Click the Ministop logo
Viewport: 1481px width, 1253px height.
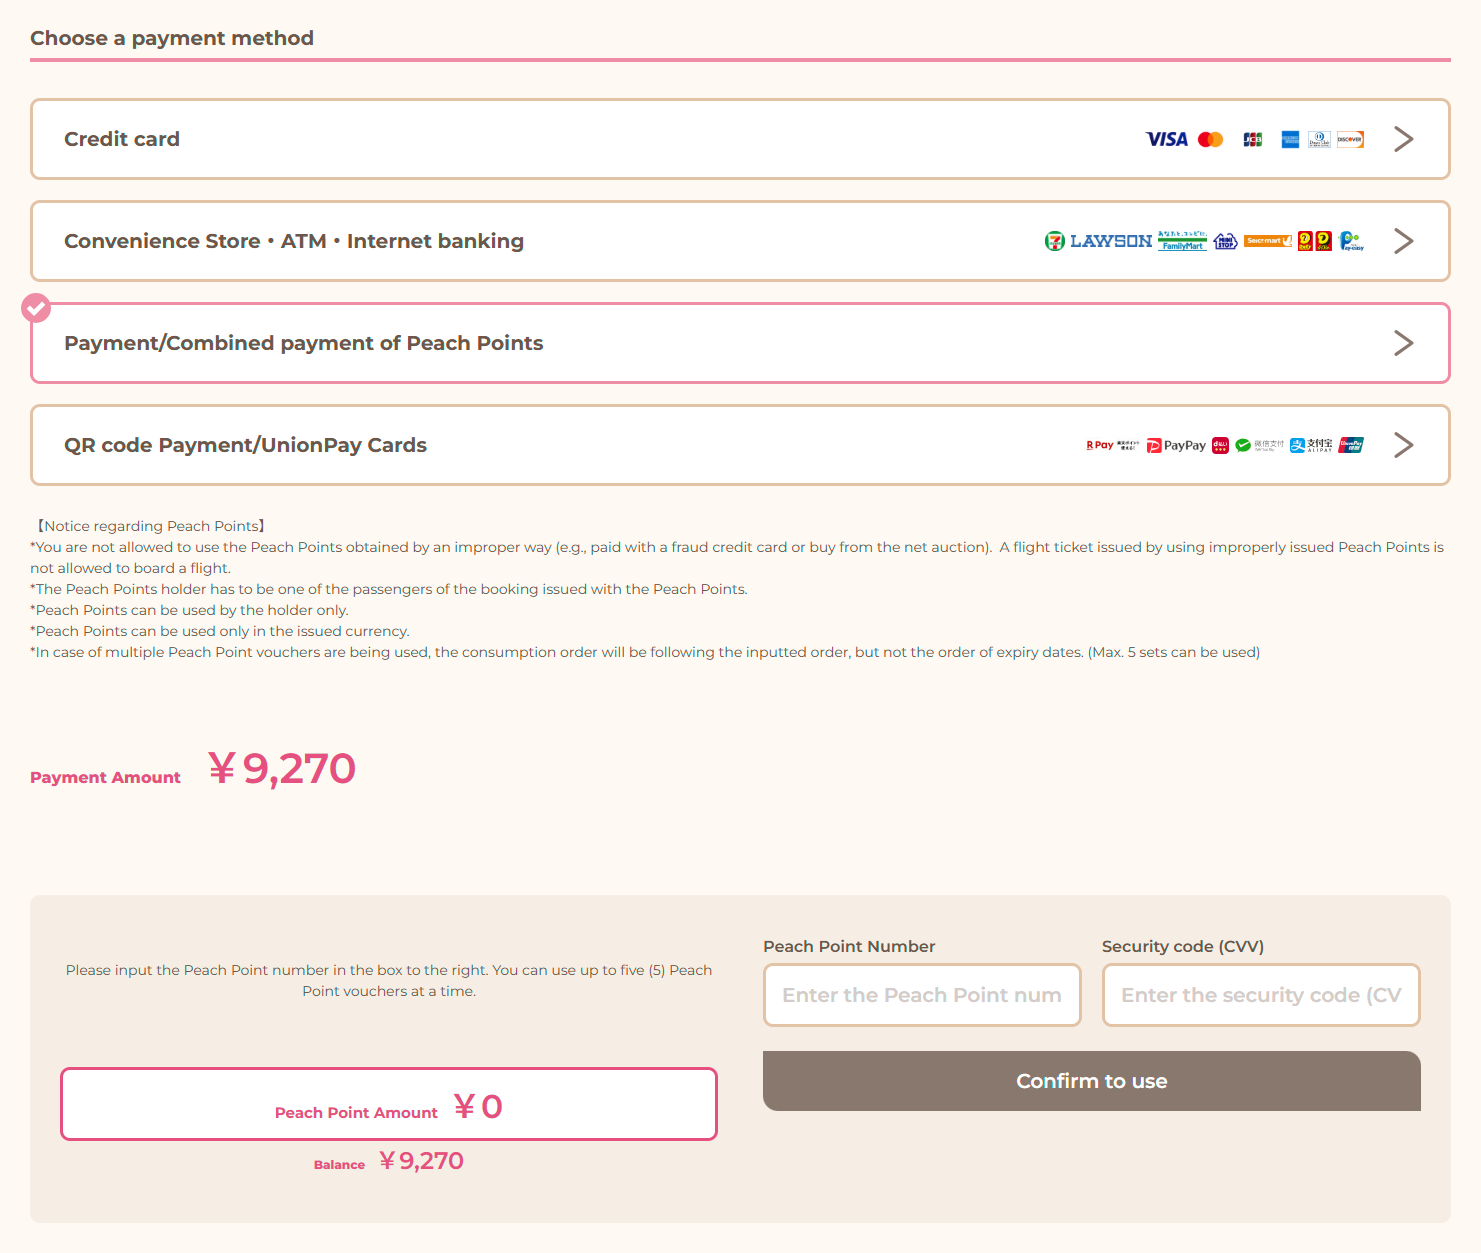point(1226,241)
